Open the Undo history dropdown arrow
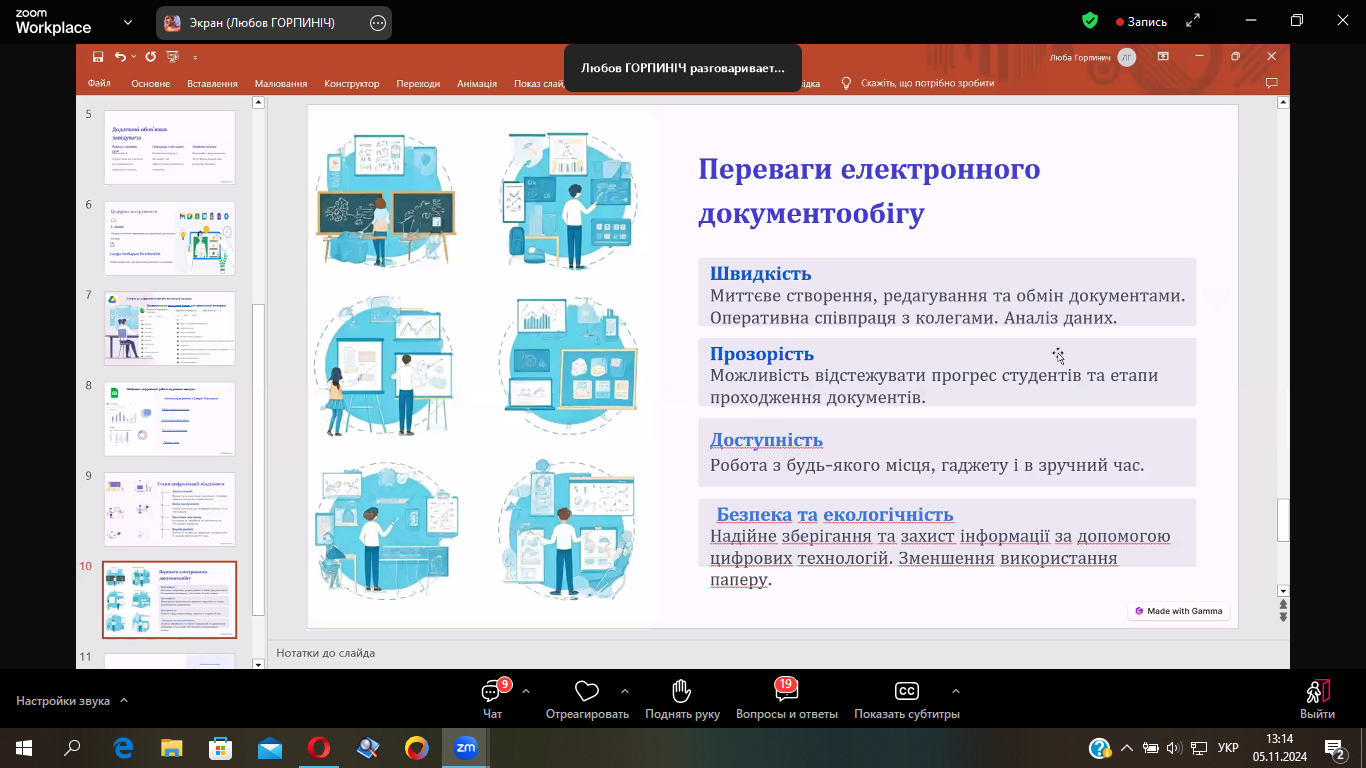The width and height of the screenshot is (1366, 768). click(133, 57)
